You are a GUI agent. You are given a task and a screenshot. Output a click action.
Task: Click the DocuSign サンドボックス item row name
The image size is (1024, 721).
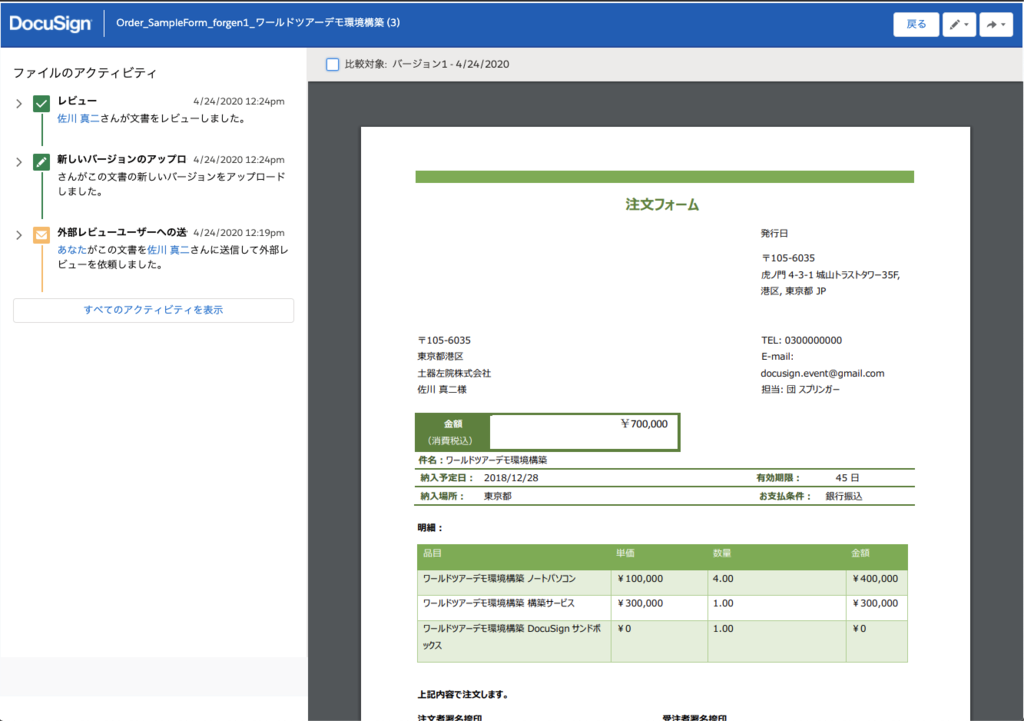(512, 637)
